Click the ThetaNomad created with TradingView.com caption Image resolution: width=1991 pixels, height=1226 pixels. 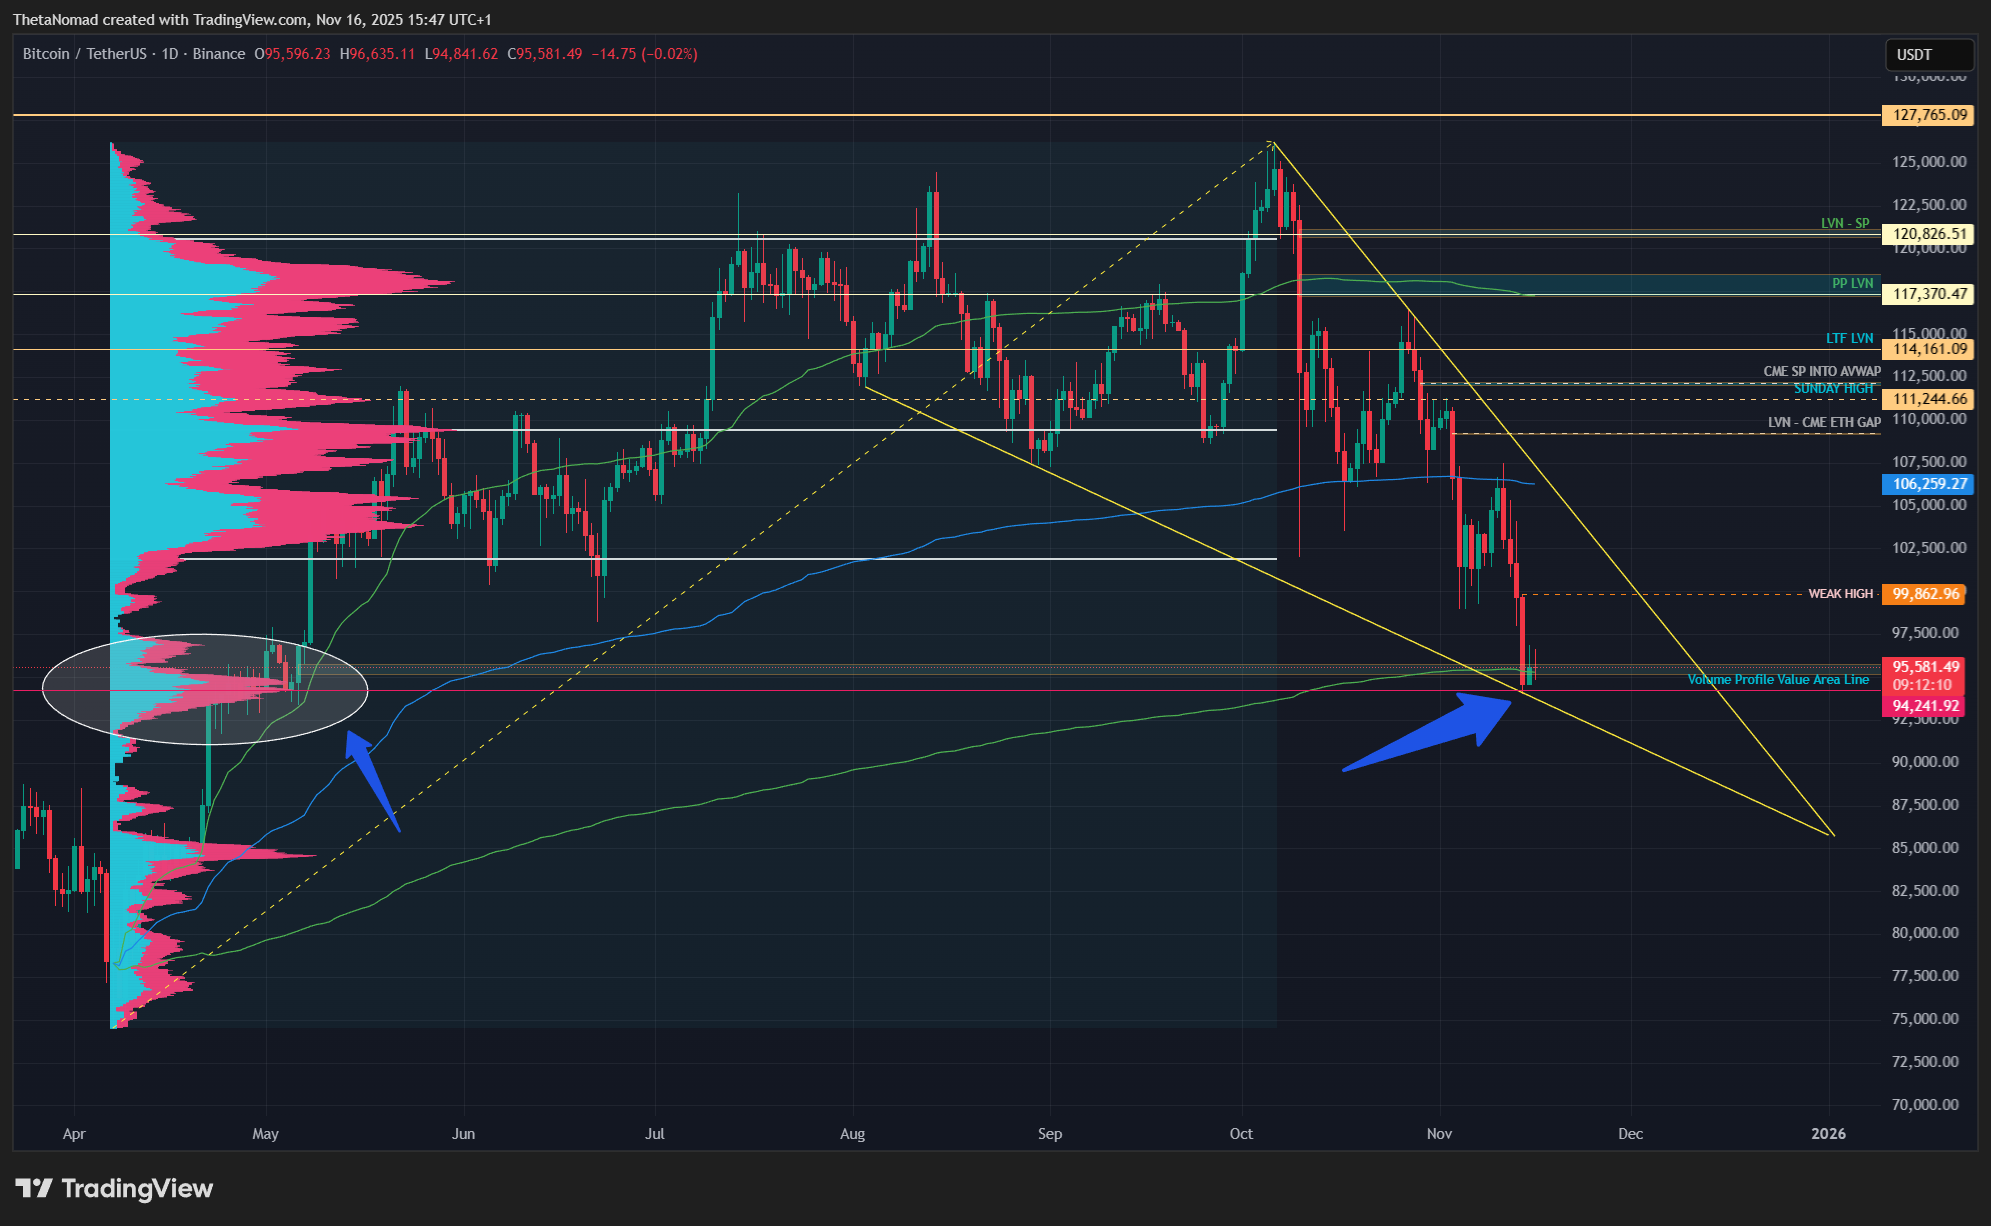point(252,19)
